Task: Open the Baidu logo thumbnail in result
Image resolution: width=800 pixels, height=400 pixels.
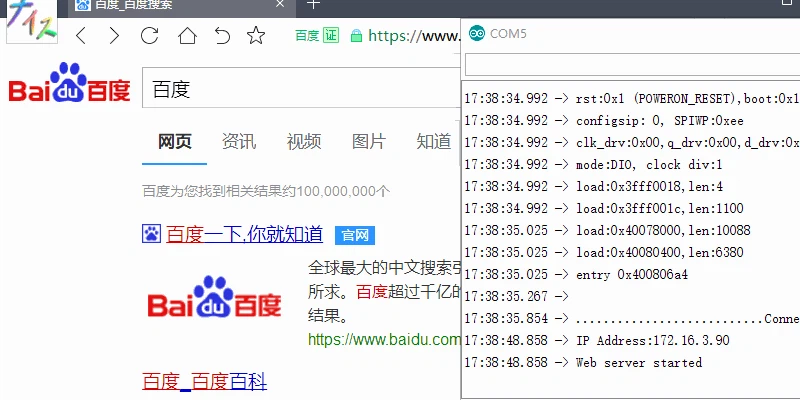Action: (214, 298)
